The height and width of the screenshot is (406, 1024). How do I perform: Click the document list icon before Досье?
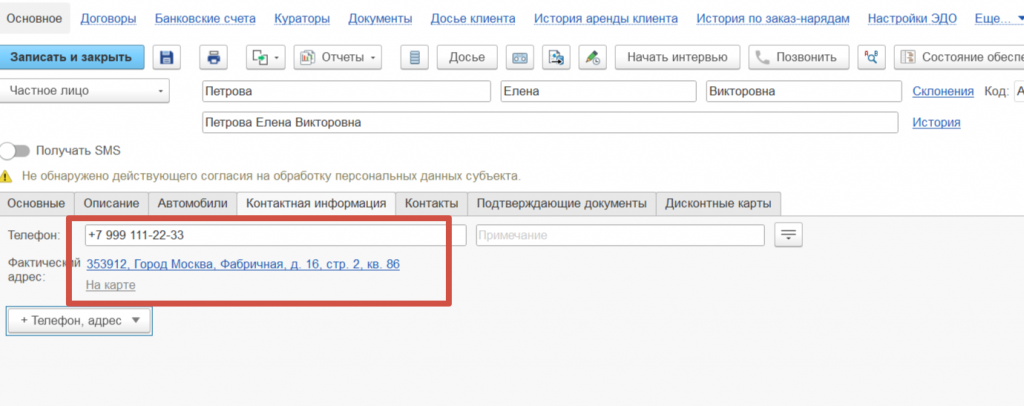(417, 57)
